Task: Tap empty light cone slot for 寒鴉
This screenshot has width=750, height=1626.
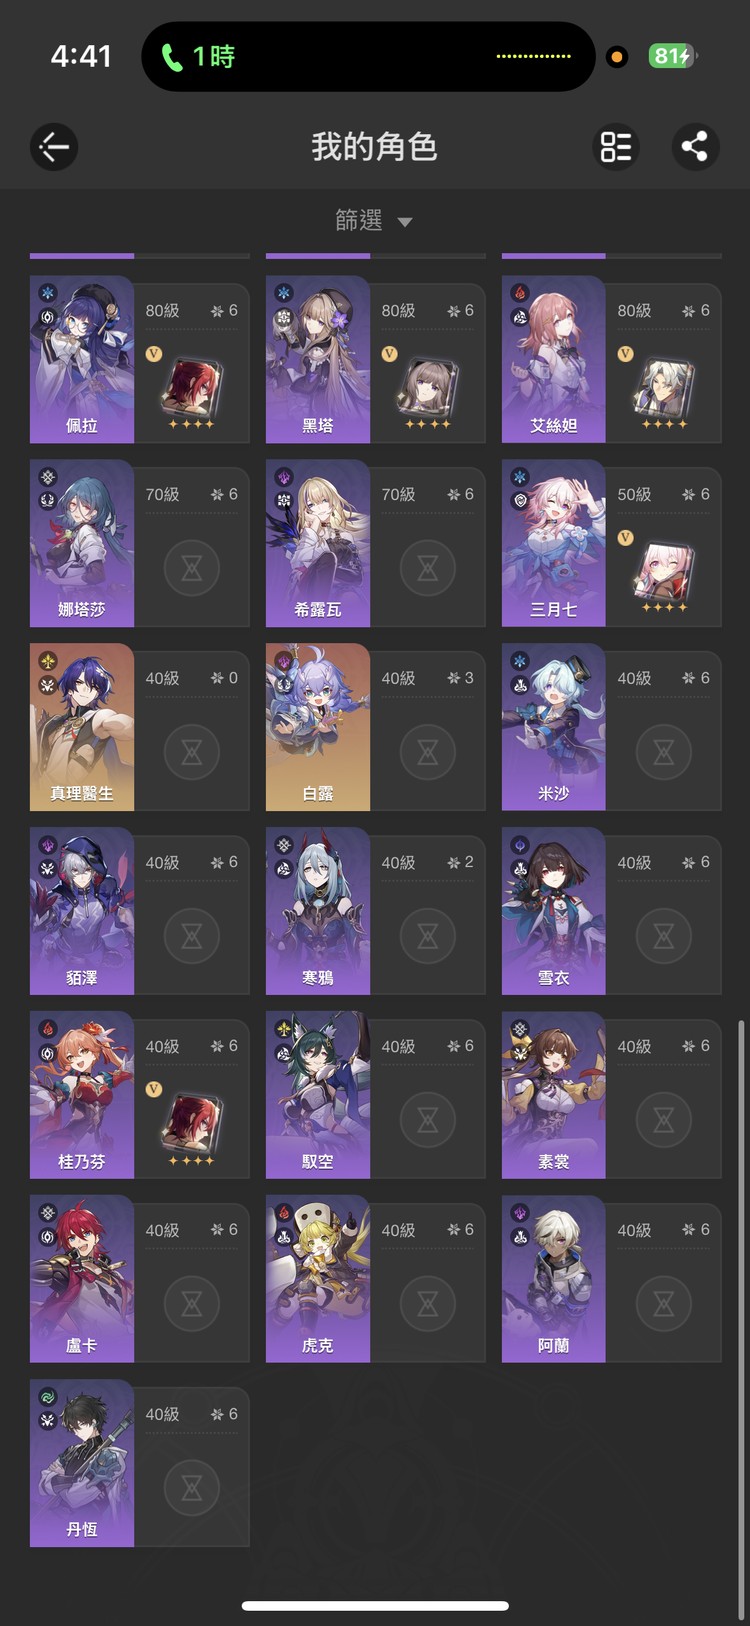Action: click(427, 936)
